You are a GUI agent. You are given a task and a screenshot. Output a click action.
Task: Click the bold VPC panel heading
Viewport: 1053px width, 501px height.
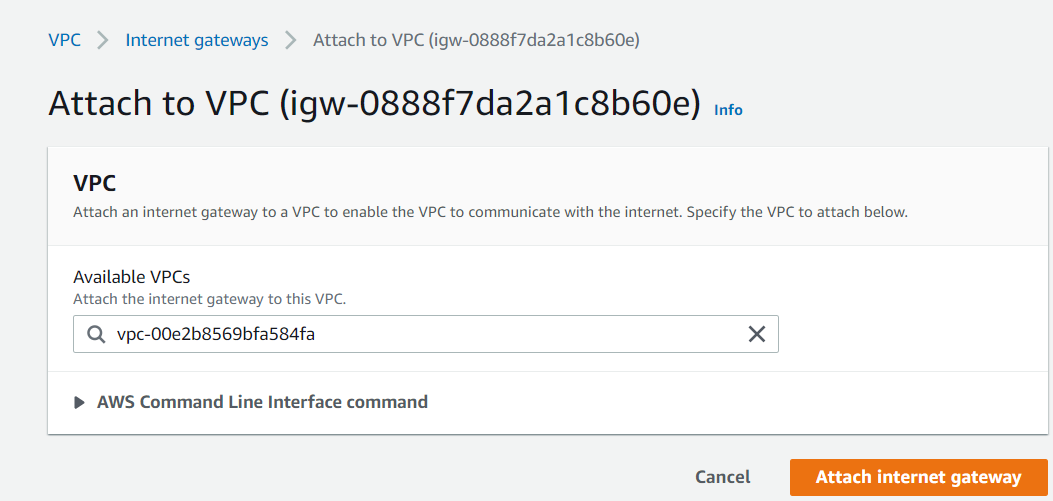click(x=95, y=184)
